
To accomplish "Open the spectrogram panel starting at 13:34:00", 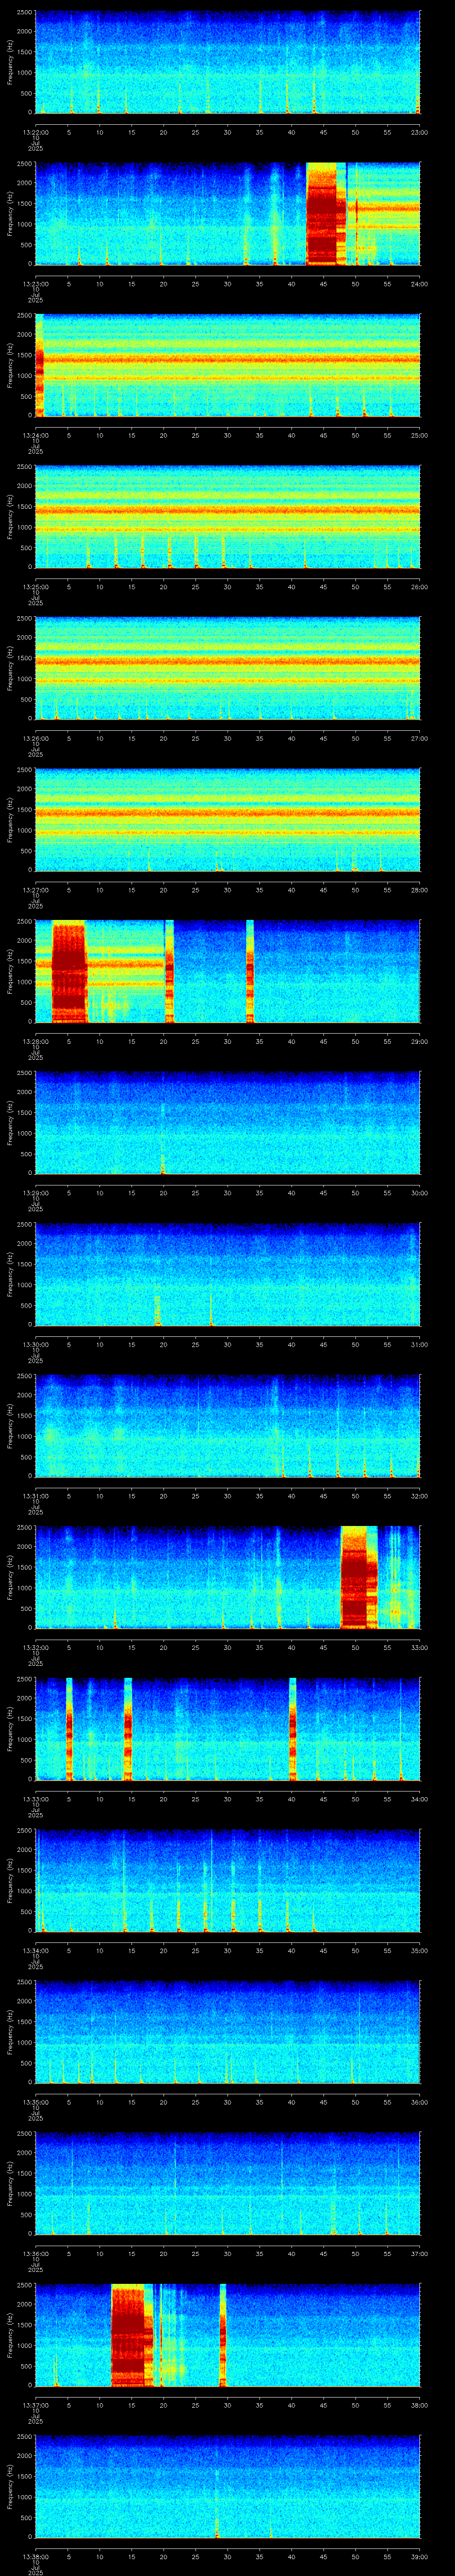I will pos(227,1881).
